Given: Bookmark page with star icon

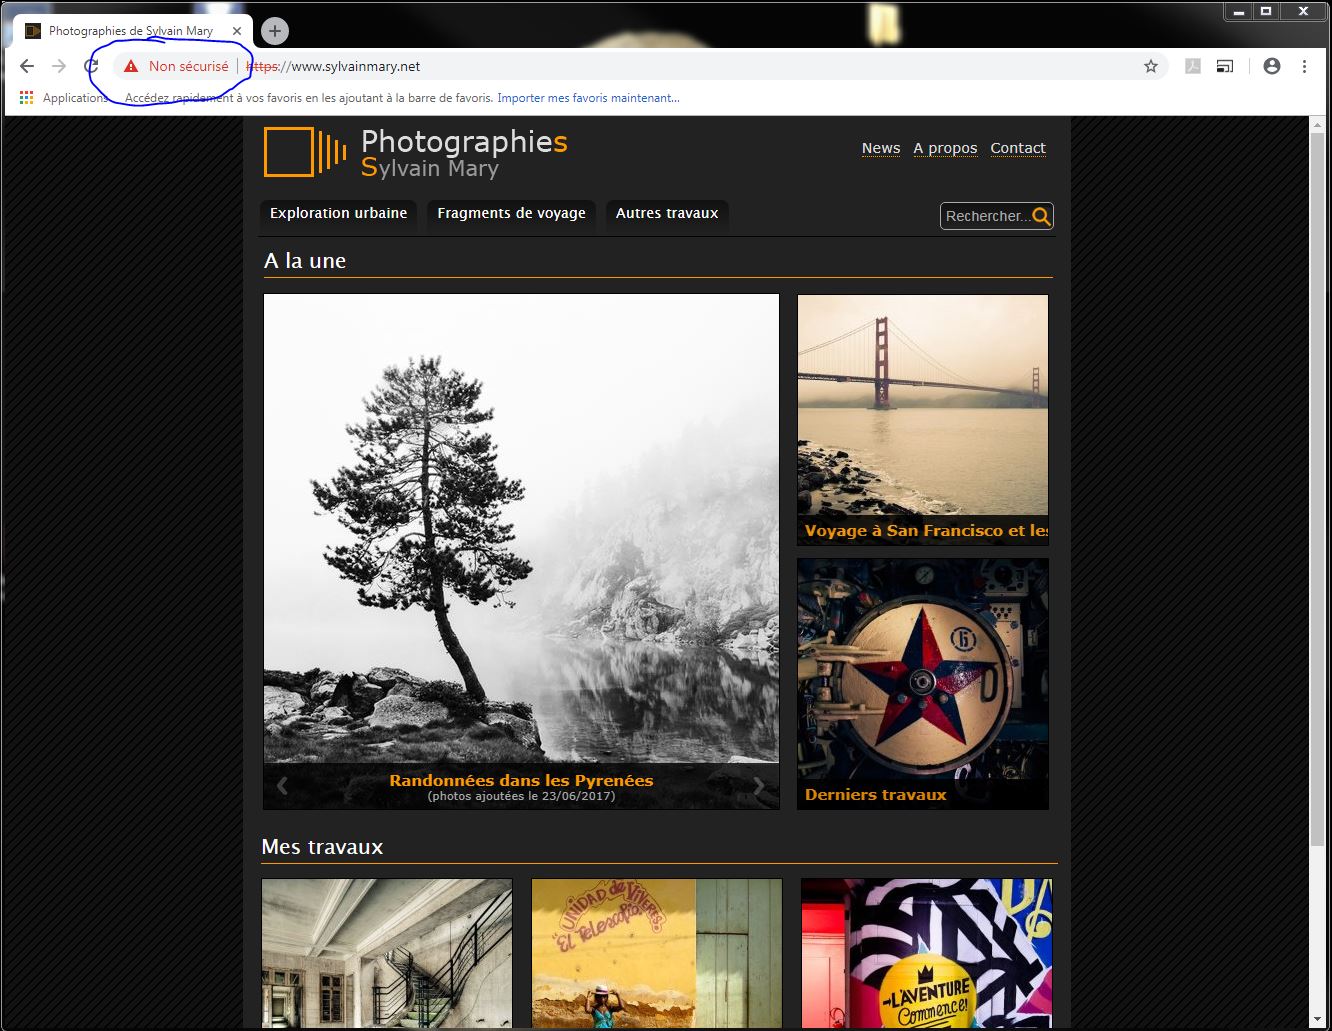Looking at the screenshot, I should (x=1151, y=66).
